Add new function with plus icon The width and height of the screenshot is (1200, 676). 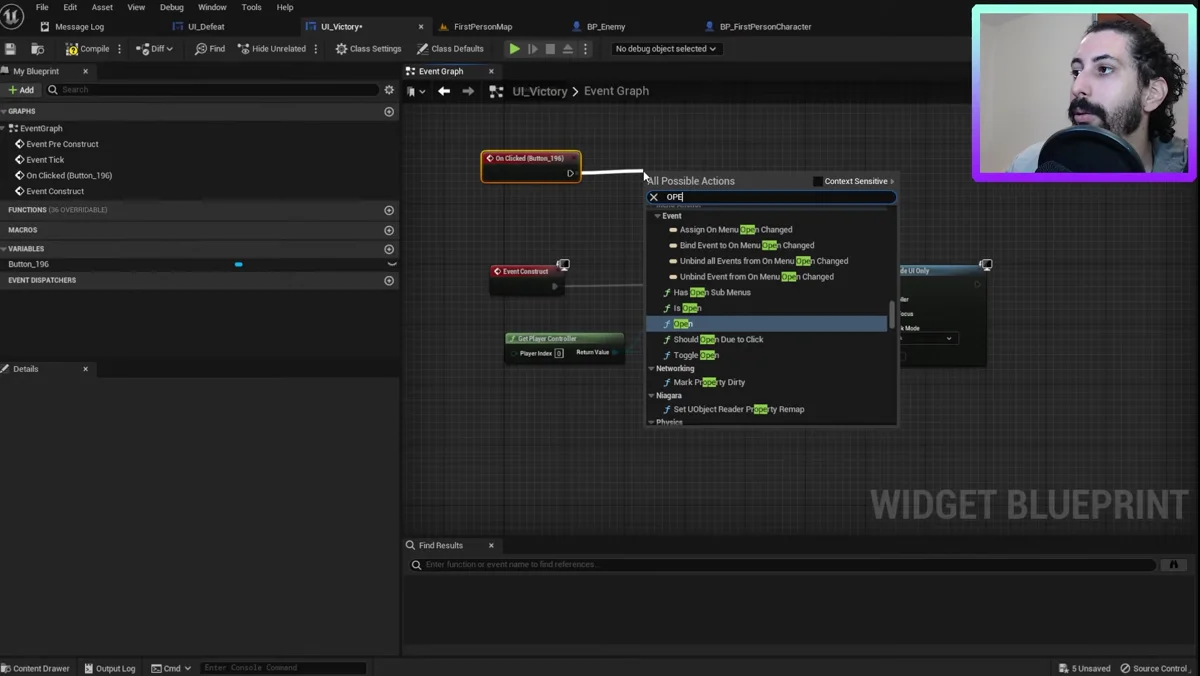click(x=389, y=210)
